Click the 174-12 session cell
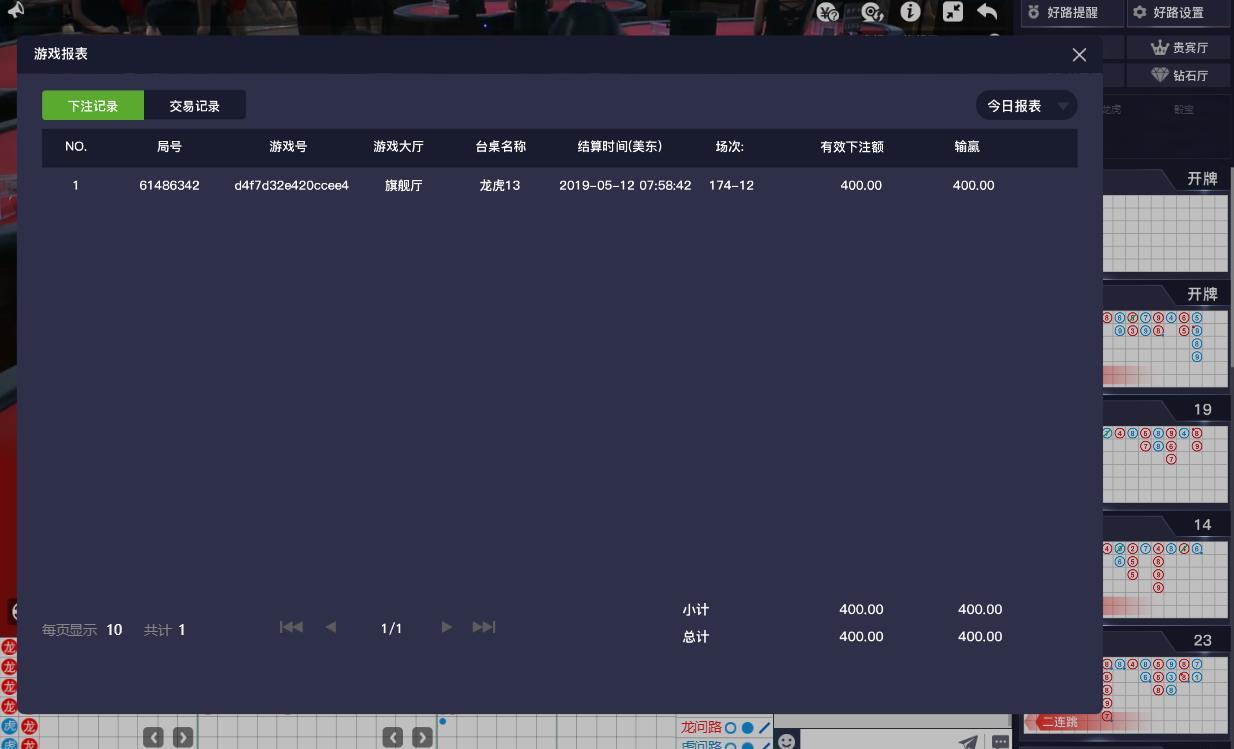The height and width of the screenshot is (749, 1234). [x=731, y=185]
